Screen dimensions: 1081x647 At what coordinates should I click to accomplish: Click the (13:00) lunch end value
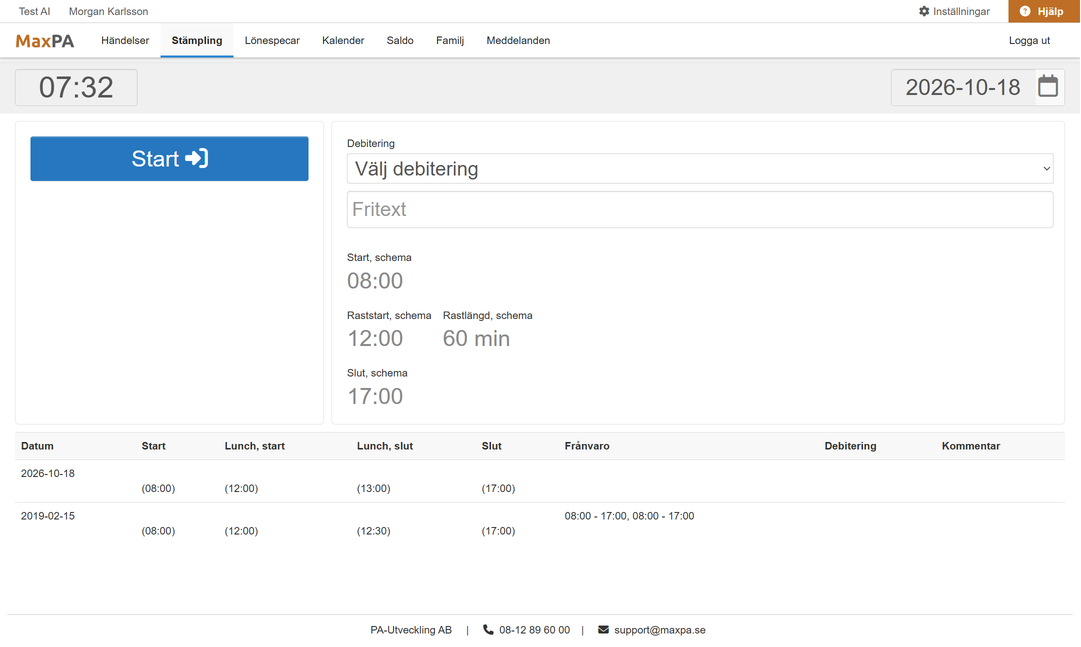[374, 488]
